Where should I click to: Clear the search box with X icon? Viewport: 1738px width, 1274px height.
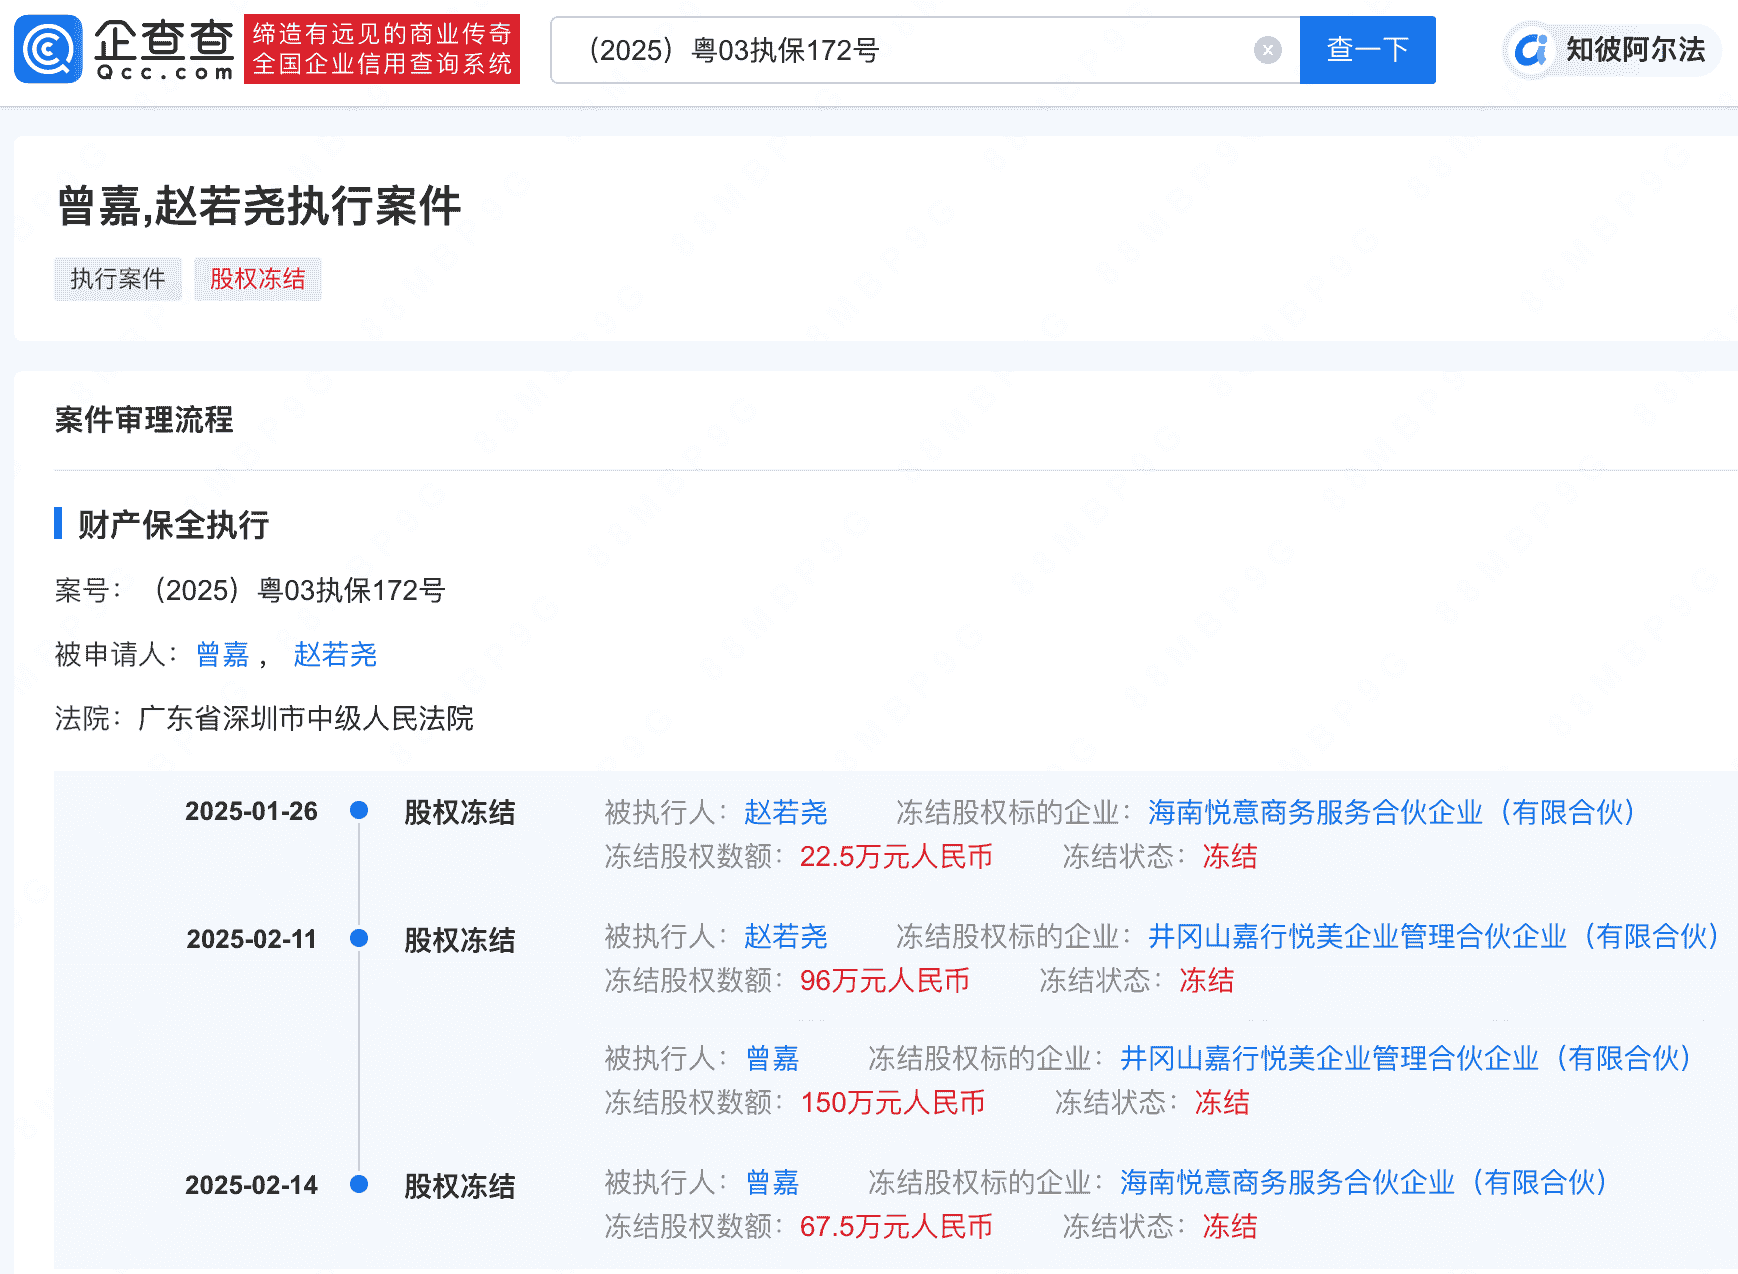(x=1267, y=50)
